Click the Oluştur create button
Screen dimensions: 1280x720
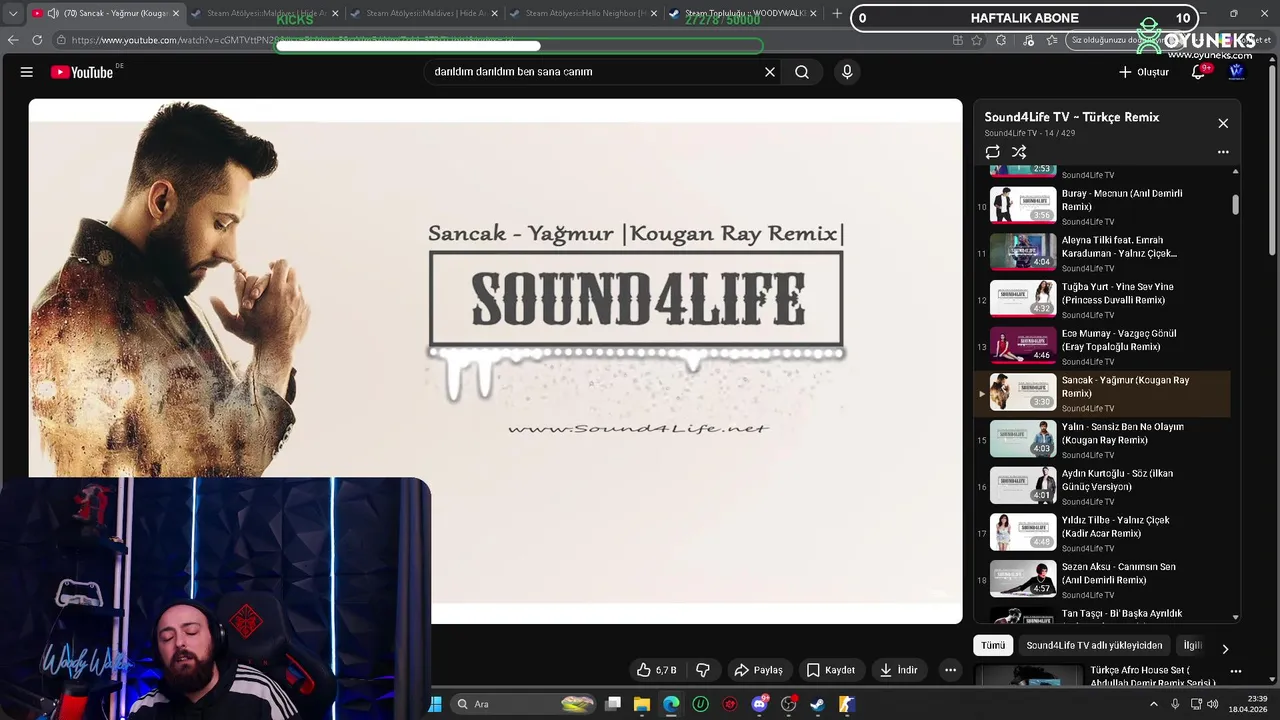coord(1143,72)
